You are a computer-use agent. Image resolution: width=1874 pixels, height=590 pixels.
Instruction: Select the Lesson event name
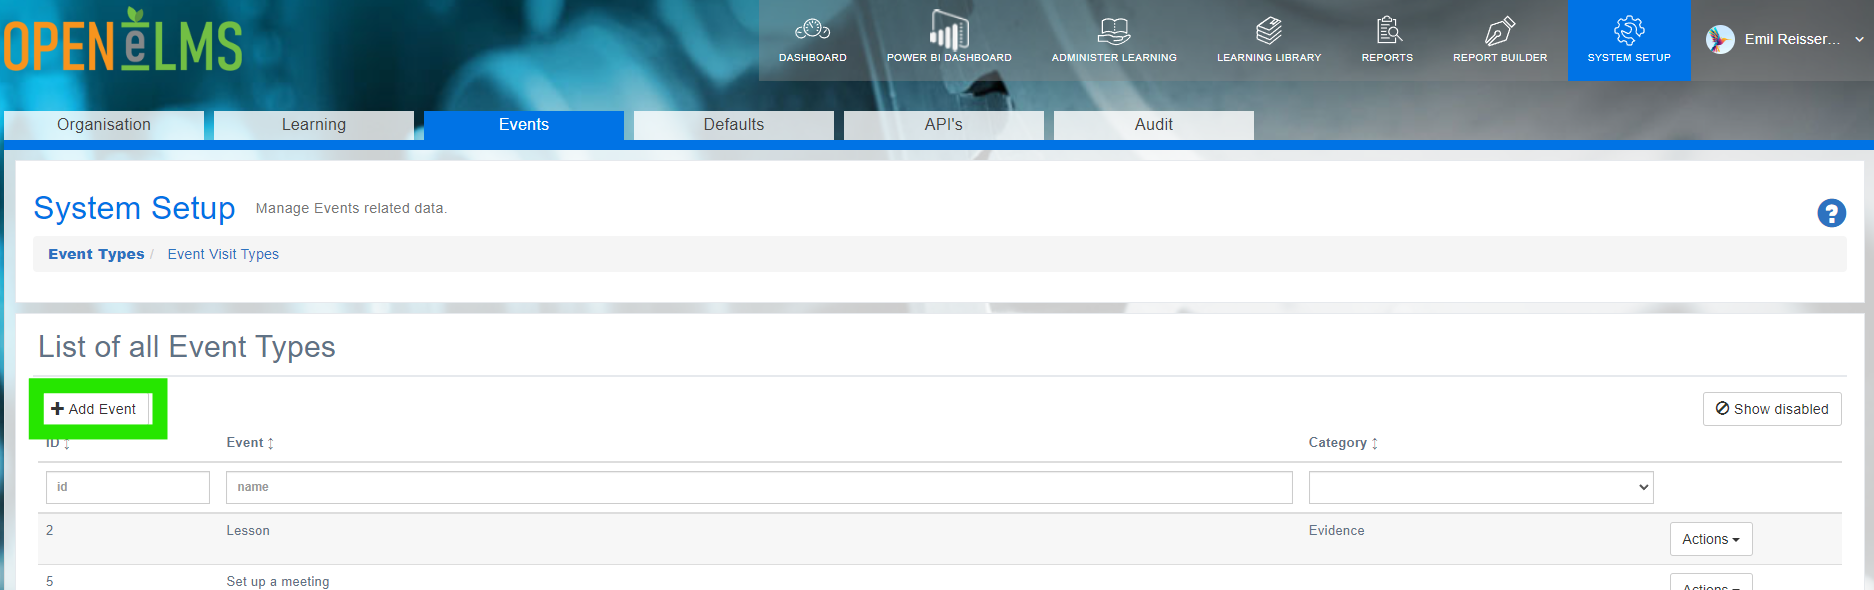click(x=248, y=531)
